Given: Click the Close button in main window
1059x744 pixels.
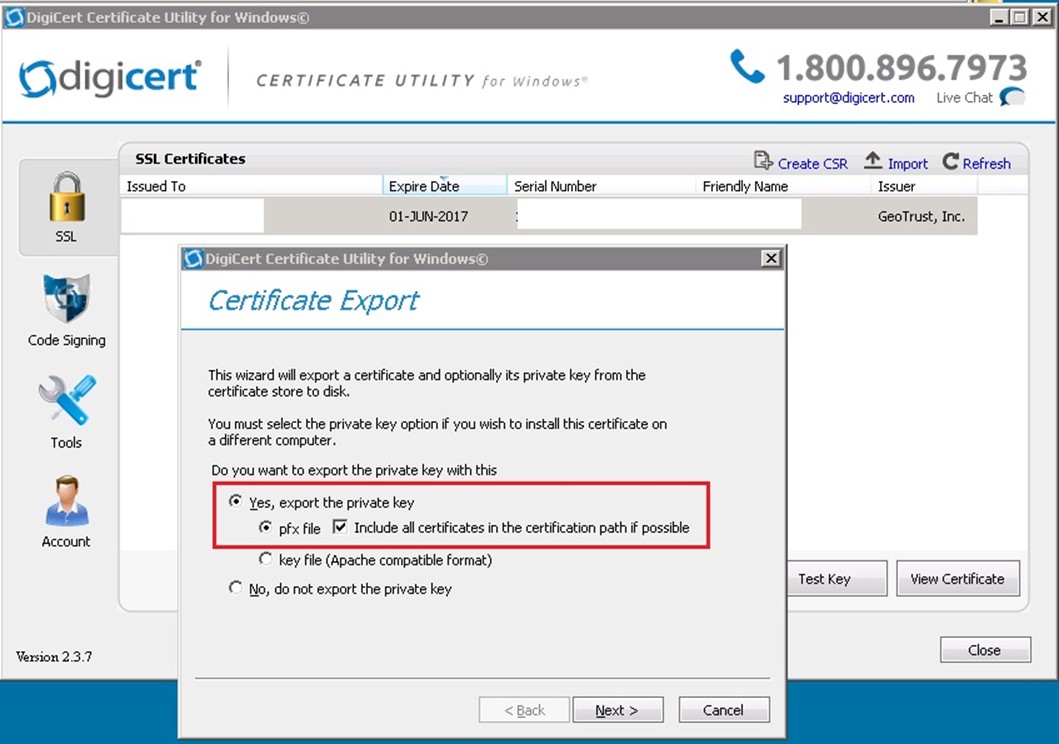Looking at the screenshot, I should (x=985, y=649).
